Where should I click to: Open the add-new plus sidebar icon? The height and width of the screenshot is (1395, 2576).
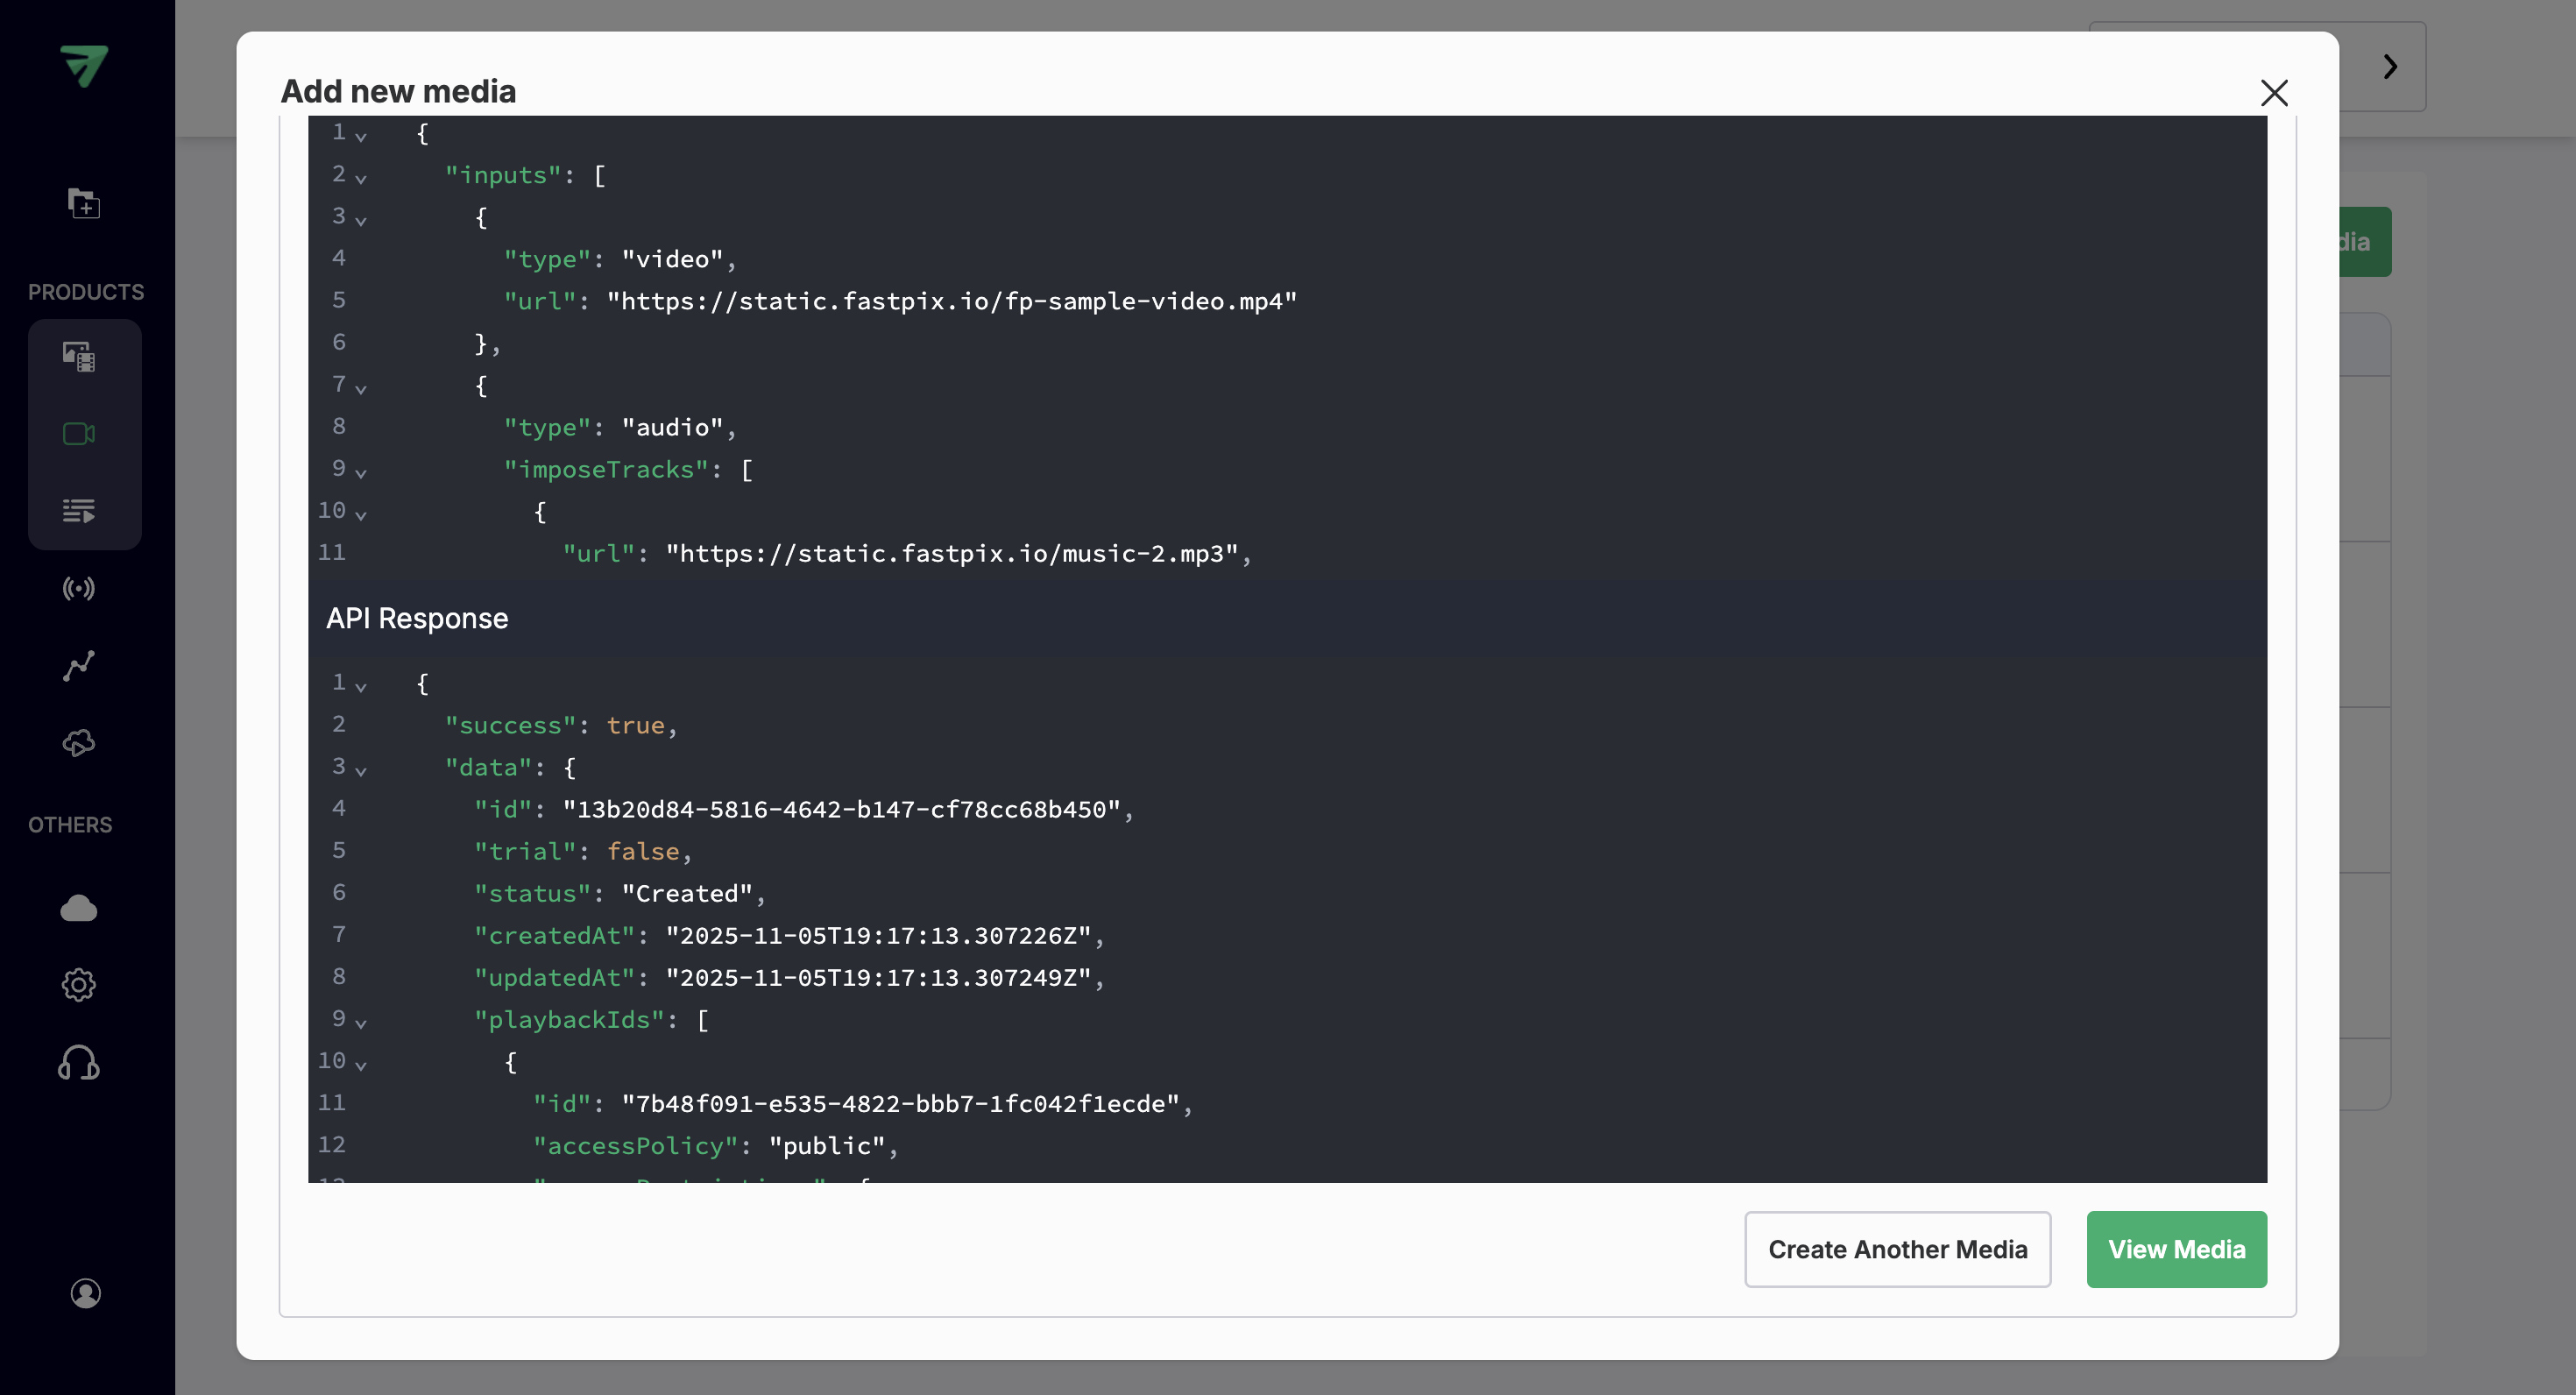tap(83, 203)
